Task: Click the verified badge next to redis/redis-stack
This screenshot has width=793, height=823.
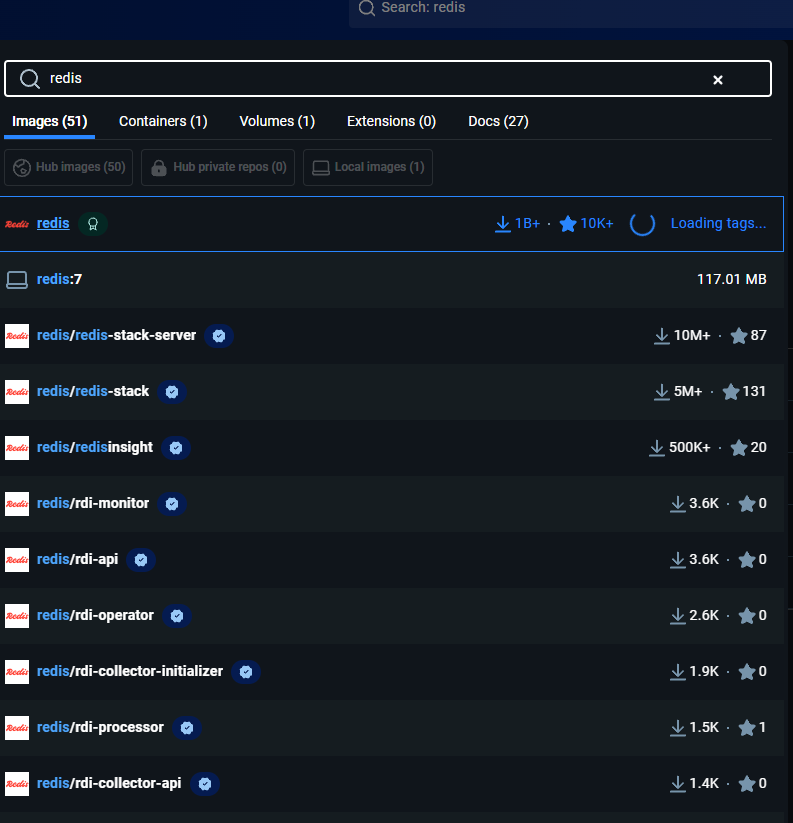Action: point(172,392)
